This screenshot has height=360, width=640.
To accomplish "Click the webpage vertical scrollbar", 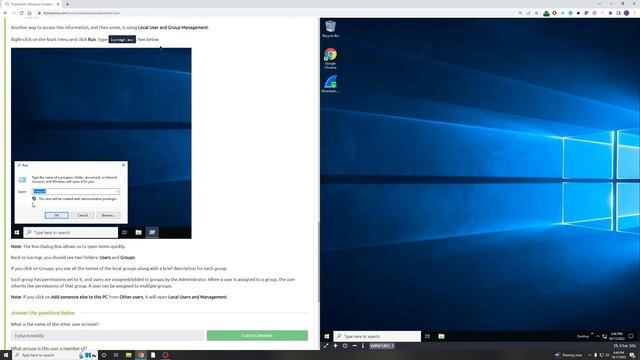I will (x=318, y=261).
